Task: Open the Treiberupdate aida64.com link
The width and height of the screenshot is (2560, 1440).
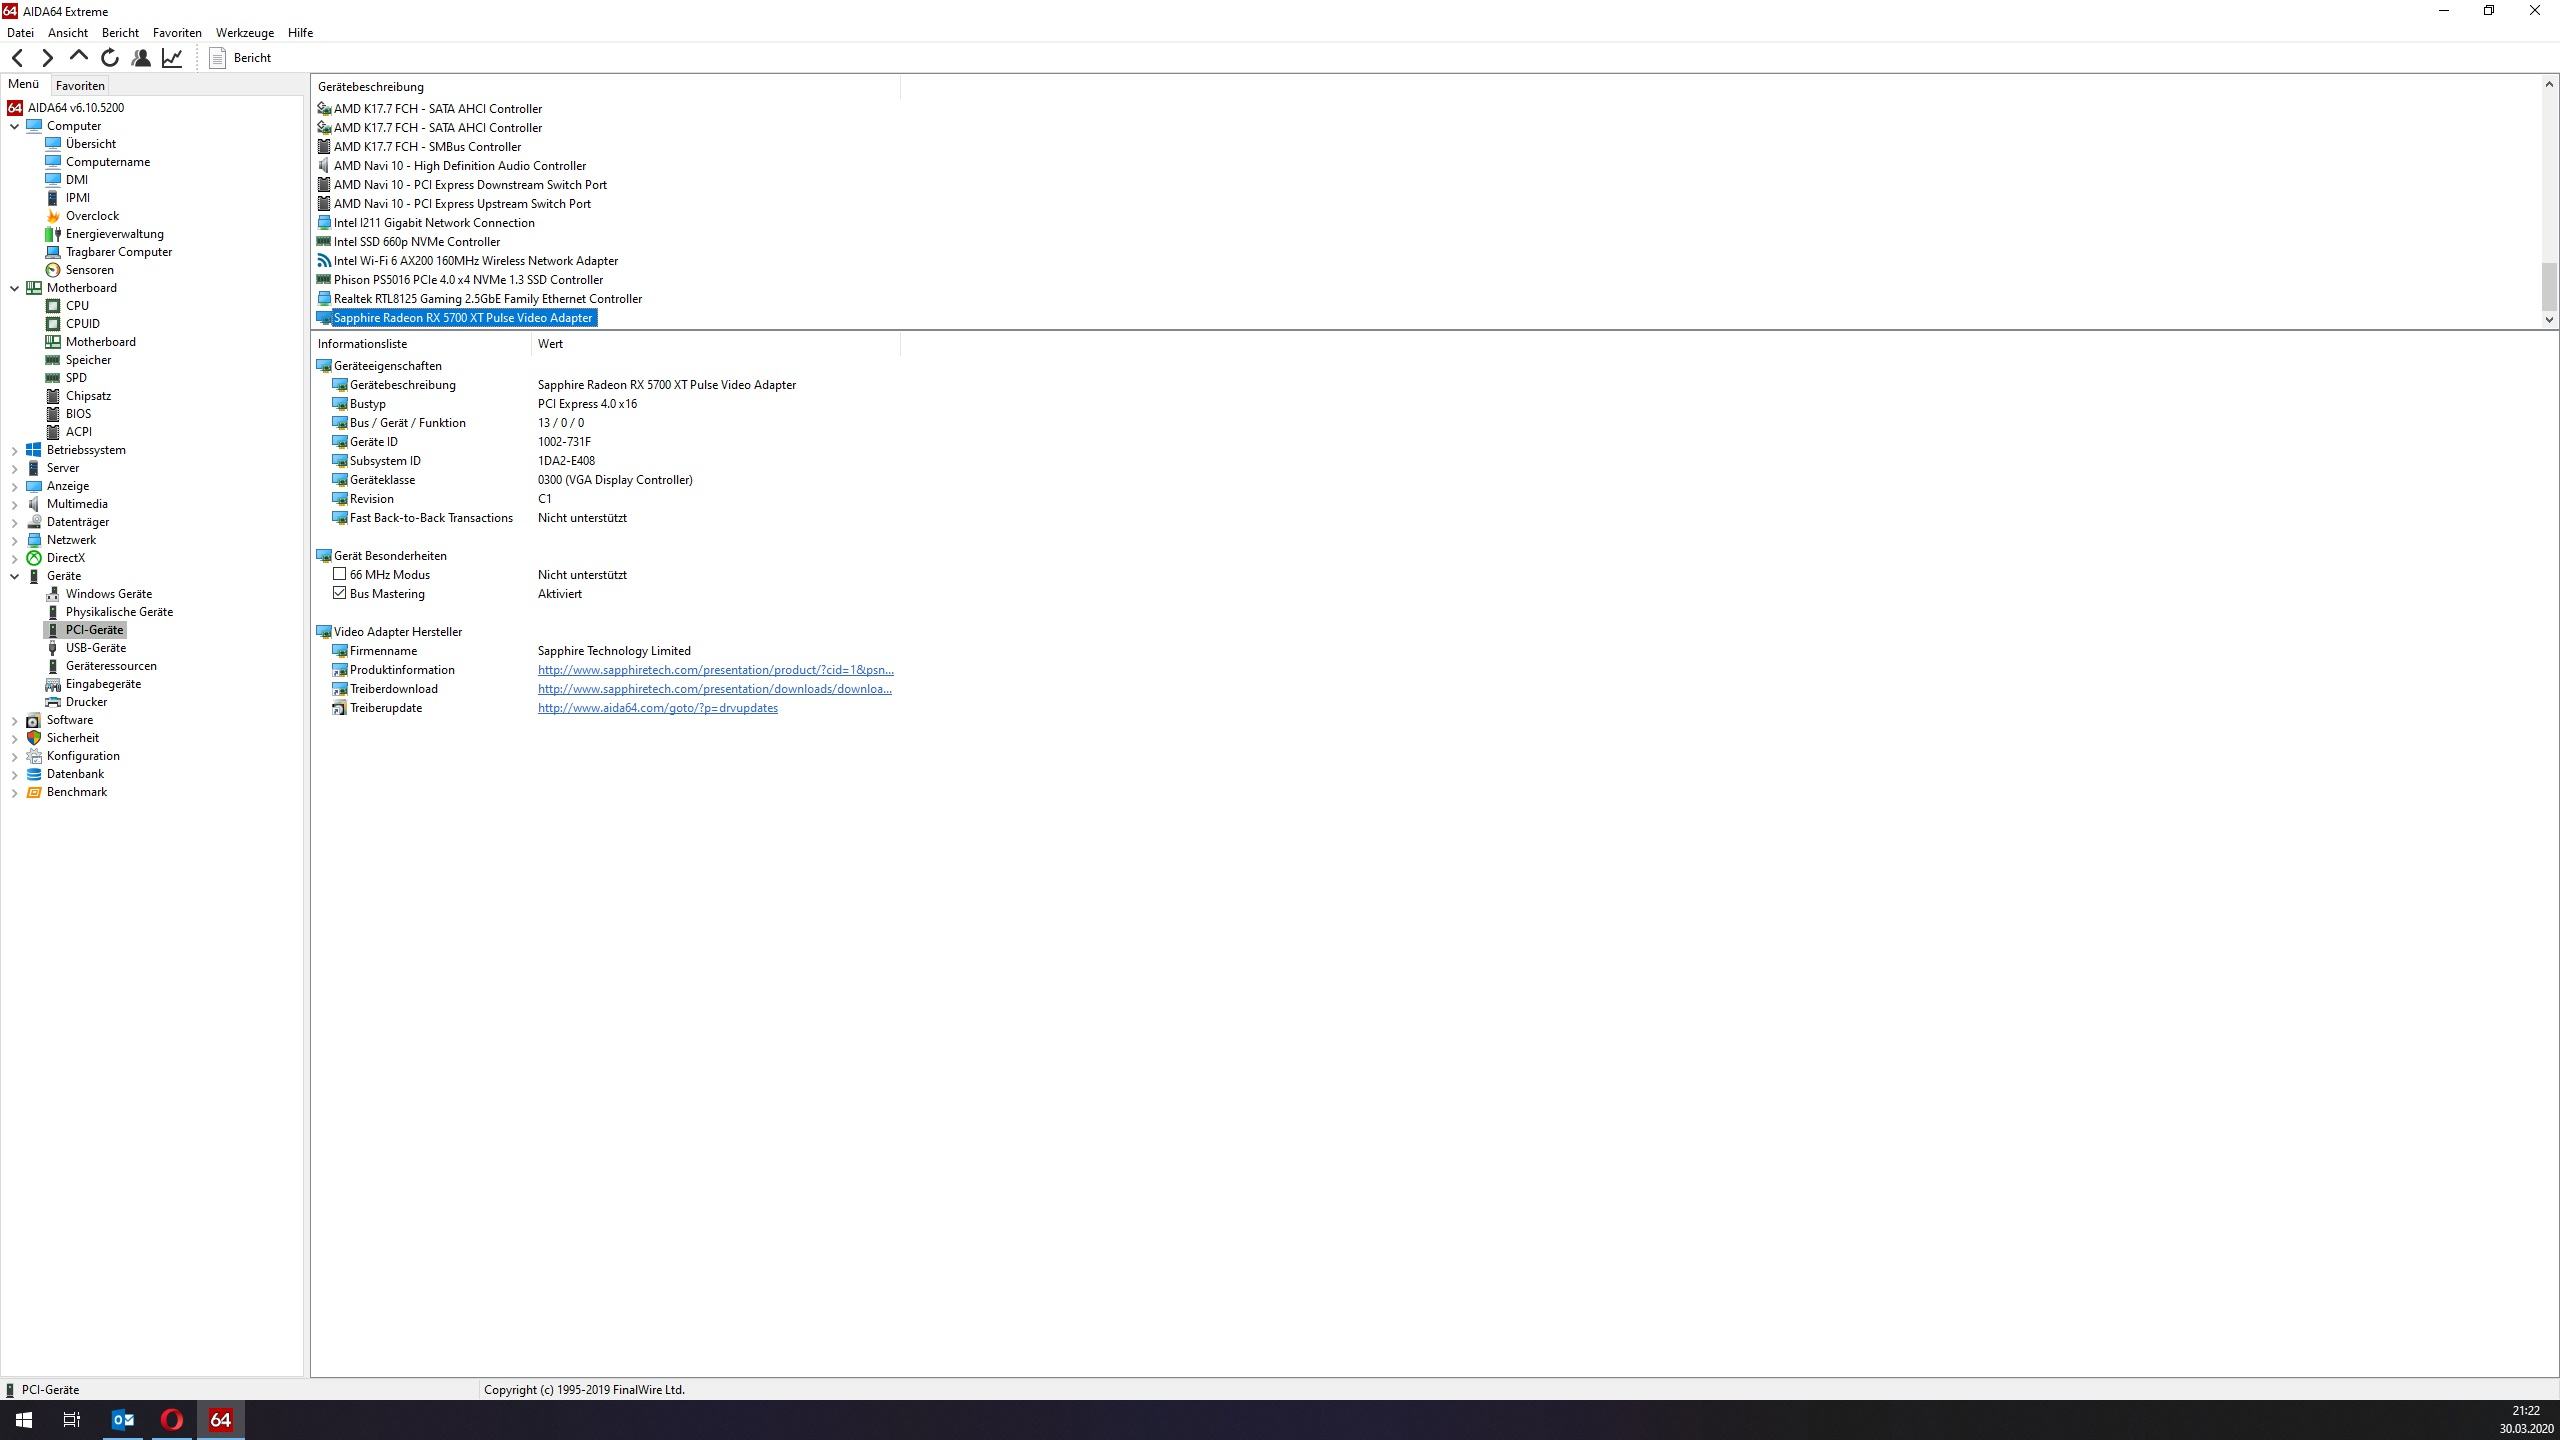Action: click(x=658, y=708)
